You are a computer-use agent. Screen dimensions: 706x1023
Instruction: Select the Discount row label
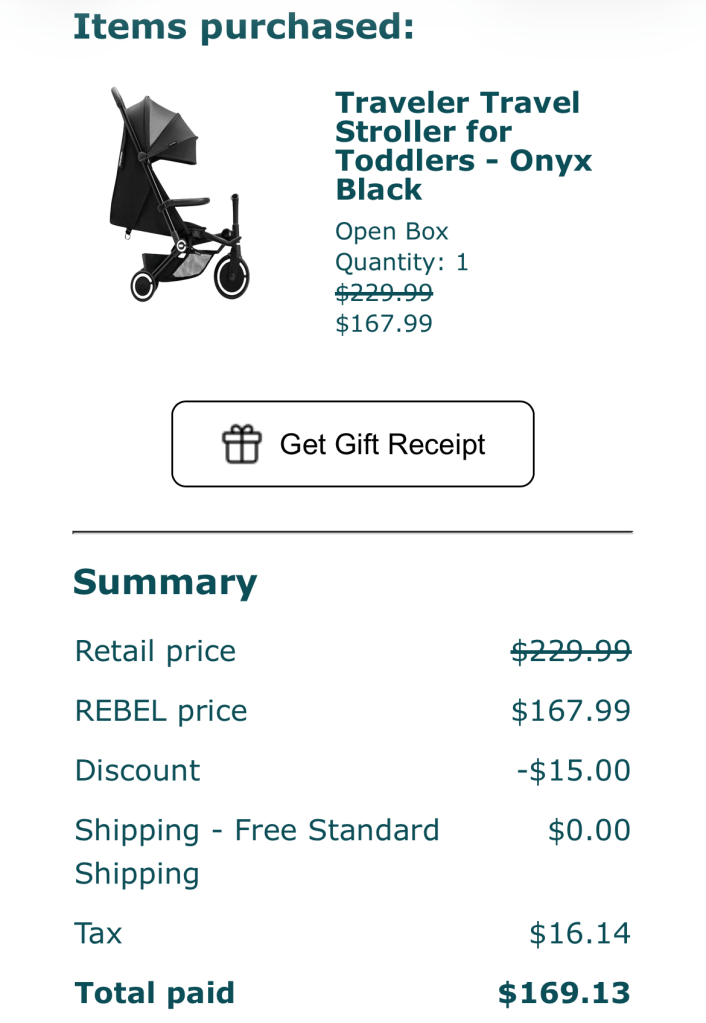137,771
